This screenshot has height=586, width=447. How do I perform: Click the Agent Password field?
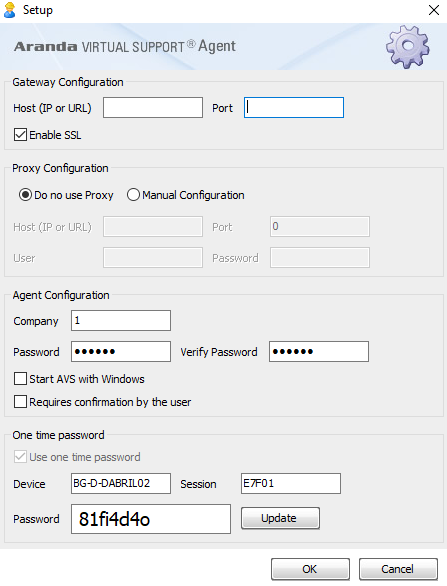coord(121,351)
